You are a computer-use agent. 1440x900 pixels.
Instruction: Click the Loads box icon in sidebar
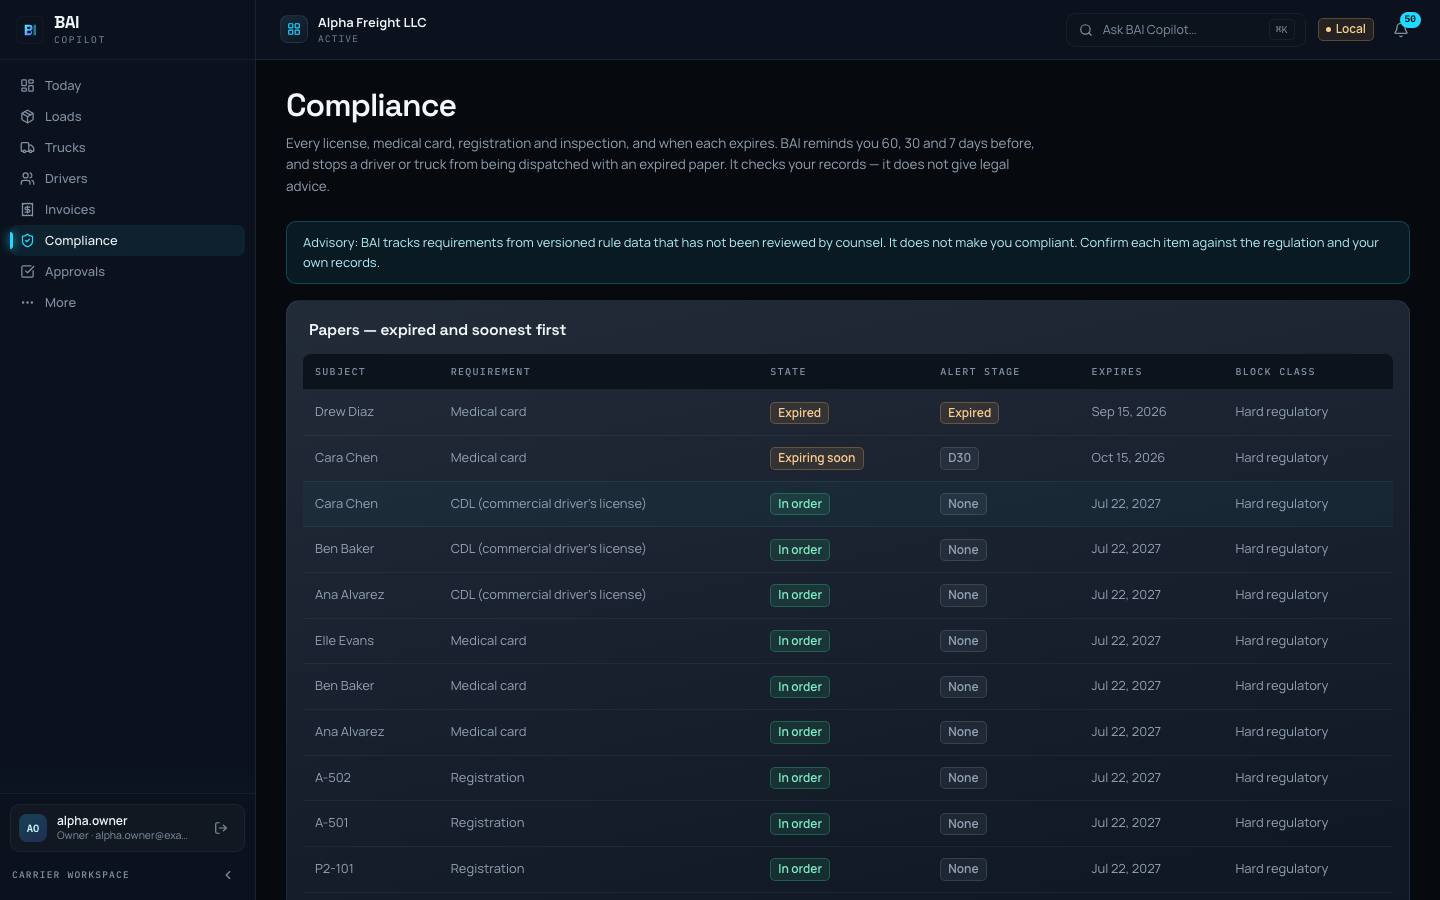click(27, 117)
